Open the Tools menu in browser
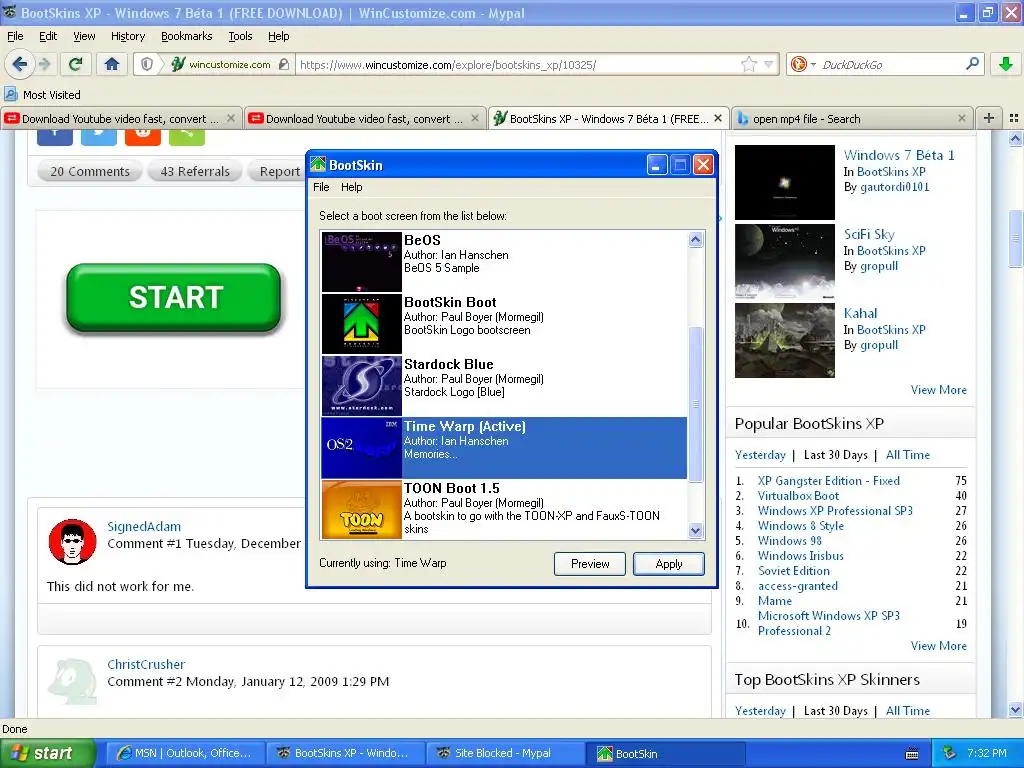 240,36
